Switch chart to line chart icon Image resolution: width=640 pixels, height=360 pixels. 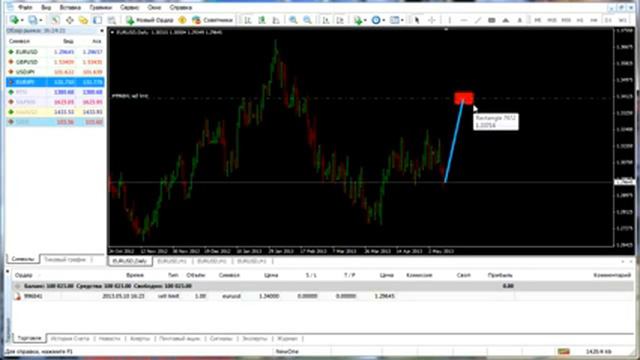276,20
